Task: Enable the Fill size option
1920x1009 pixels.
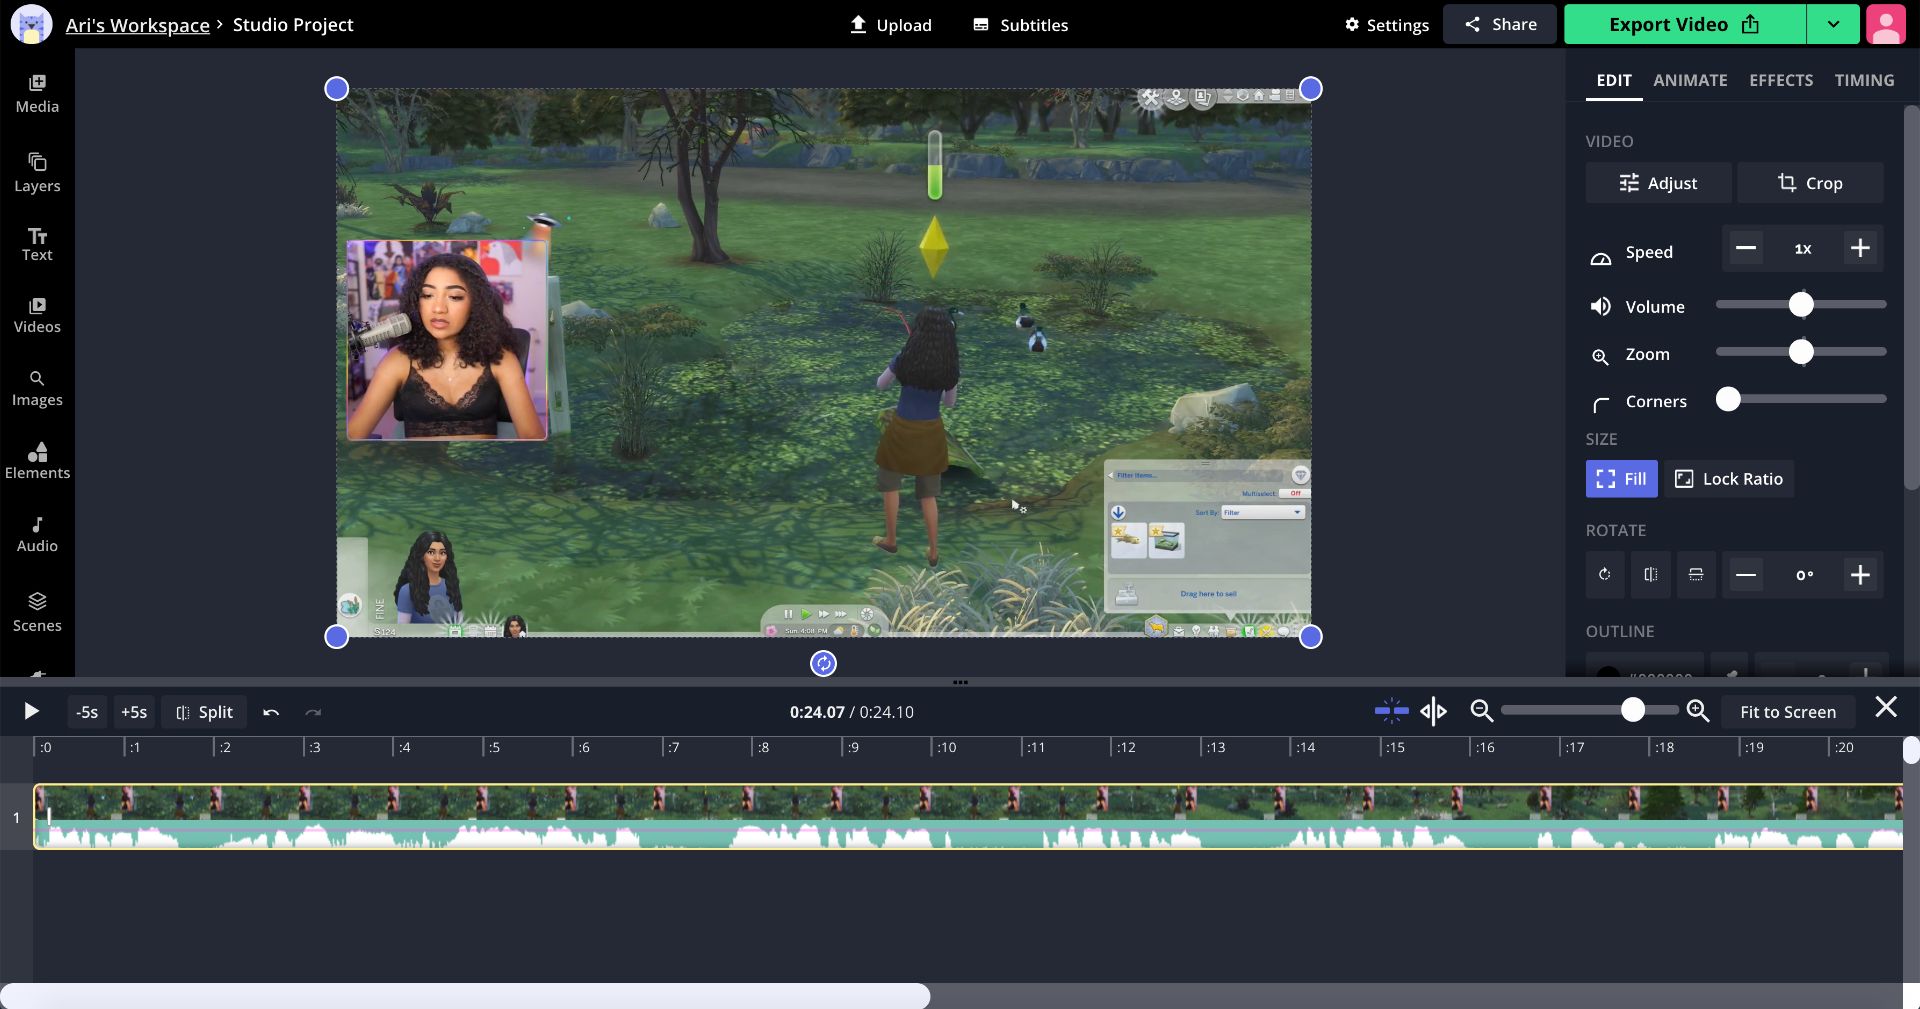Action: tap(1621, 479)
